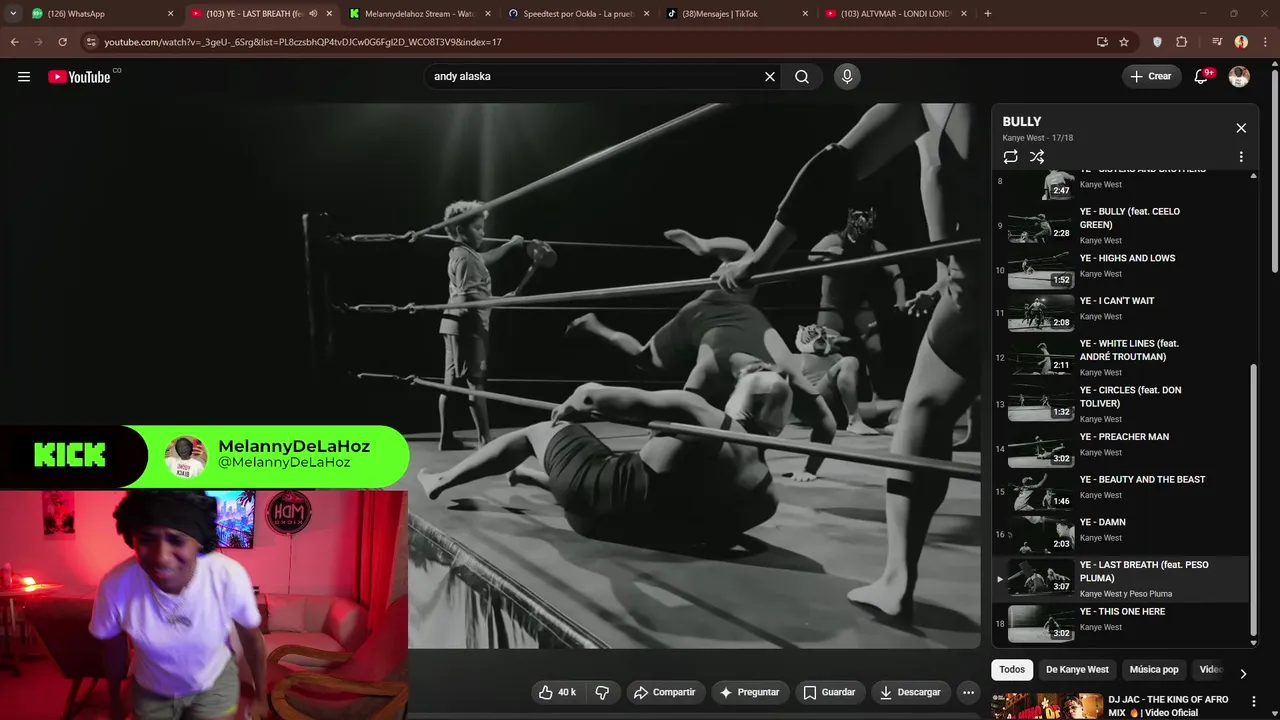
Task: Switch to the ALTVMAR - LONDI tab
Action: 896,14
